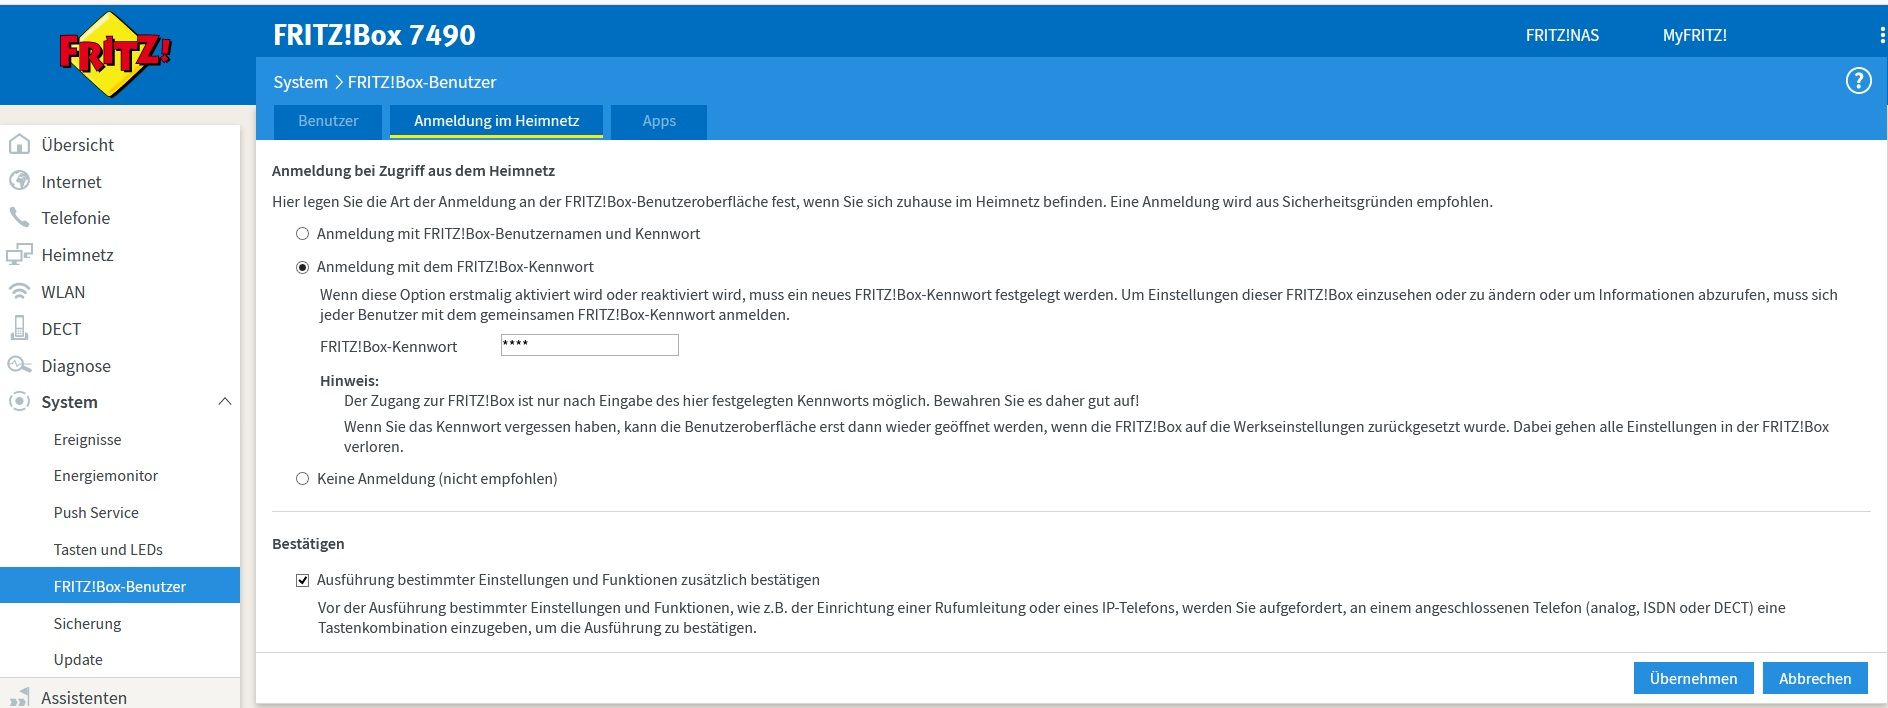
Task: Click the Bestätigen section heading
Action: click(x=308, y=544)
